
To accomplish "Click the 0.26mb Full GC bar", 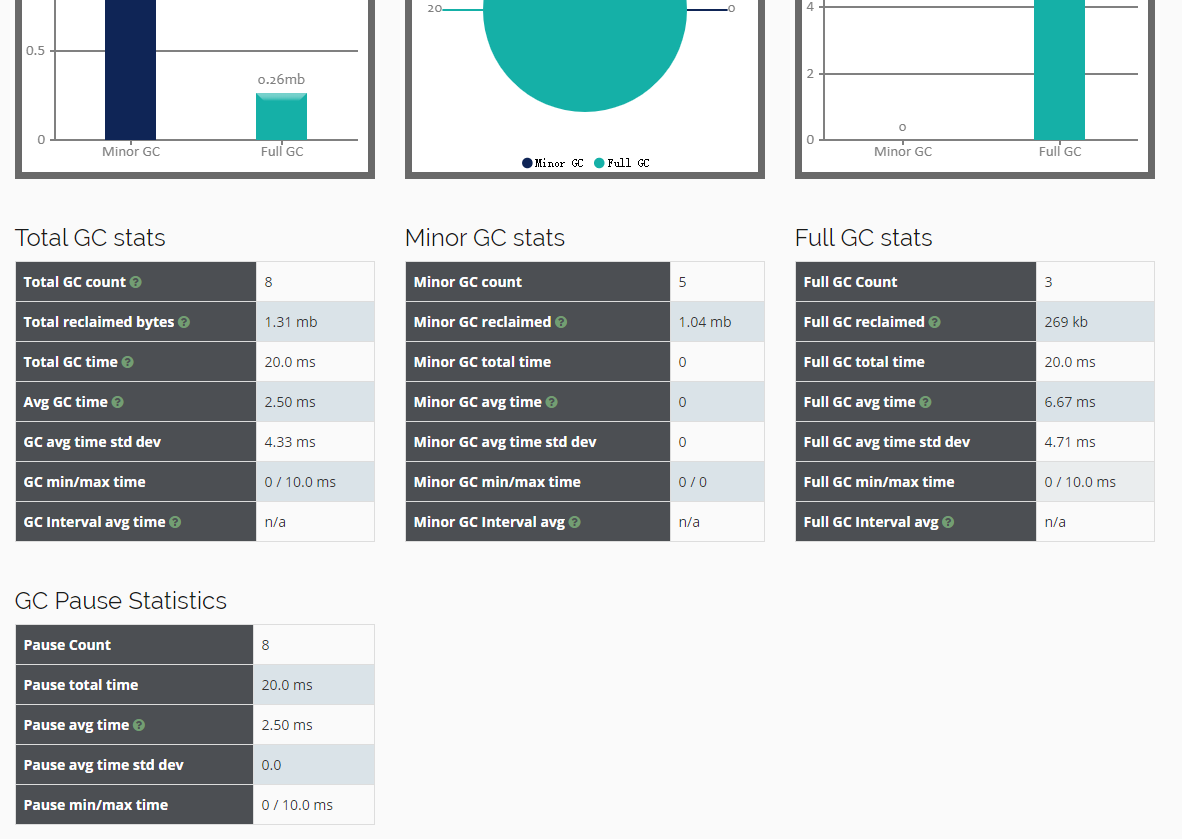I will [281, 116].
